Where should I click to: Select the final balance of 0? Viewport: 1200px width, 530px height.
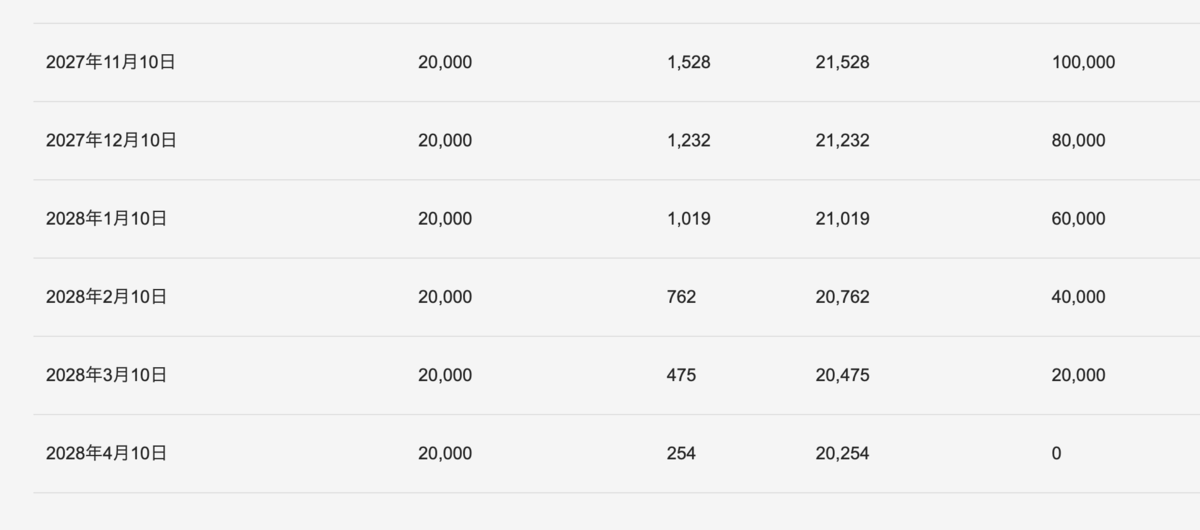(1056, 453)
